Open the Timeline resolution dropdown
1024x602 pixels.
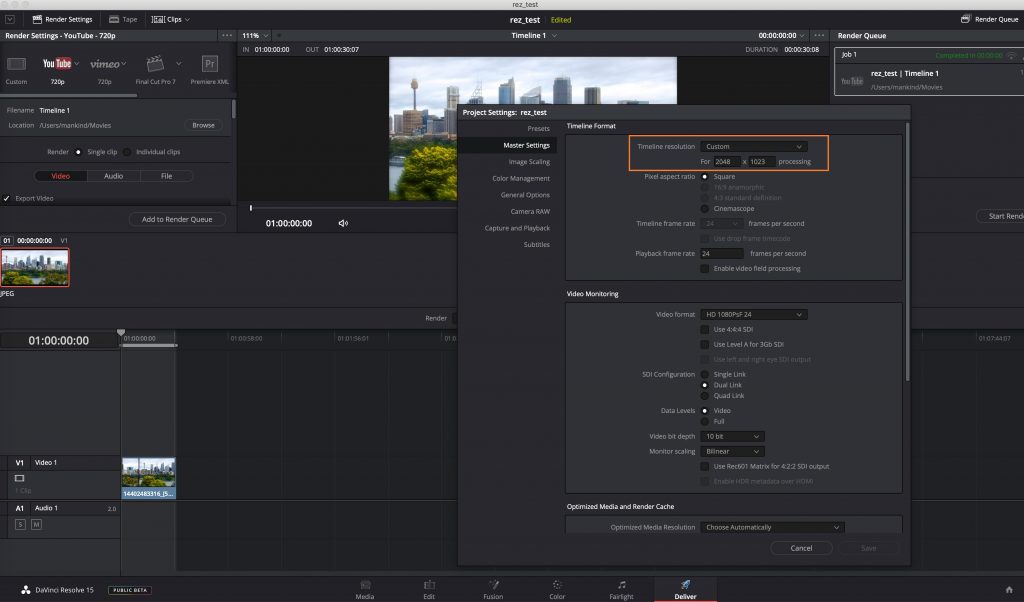point(754,147)
